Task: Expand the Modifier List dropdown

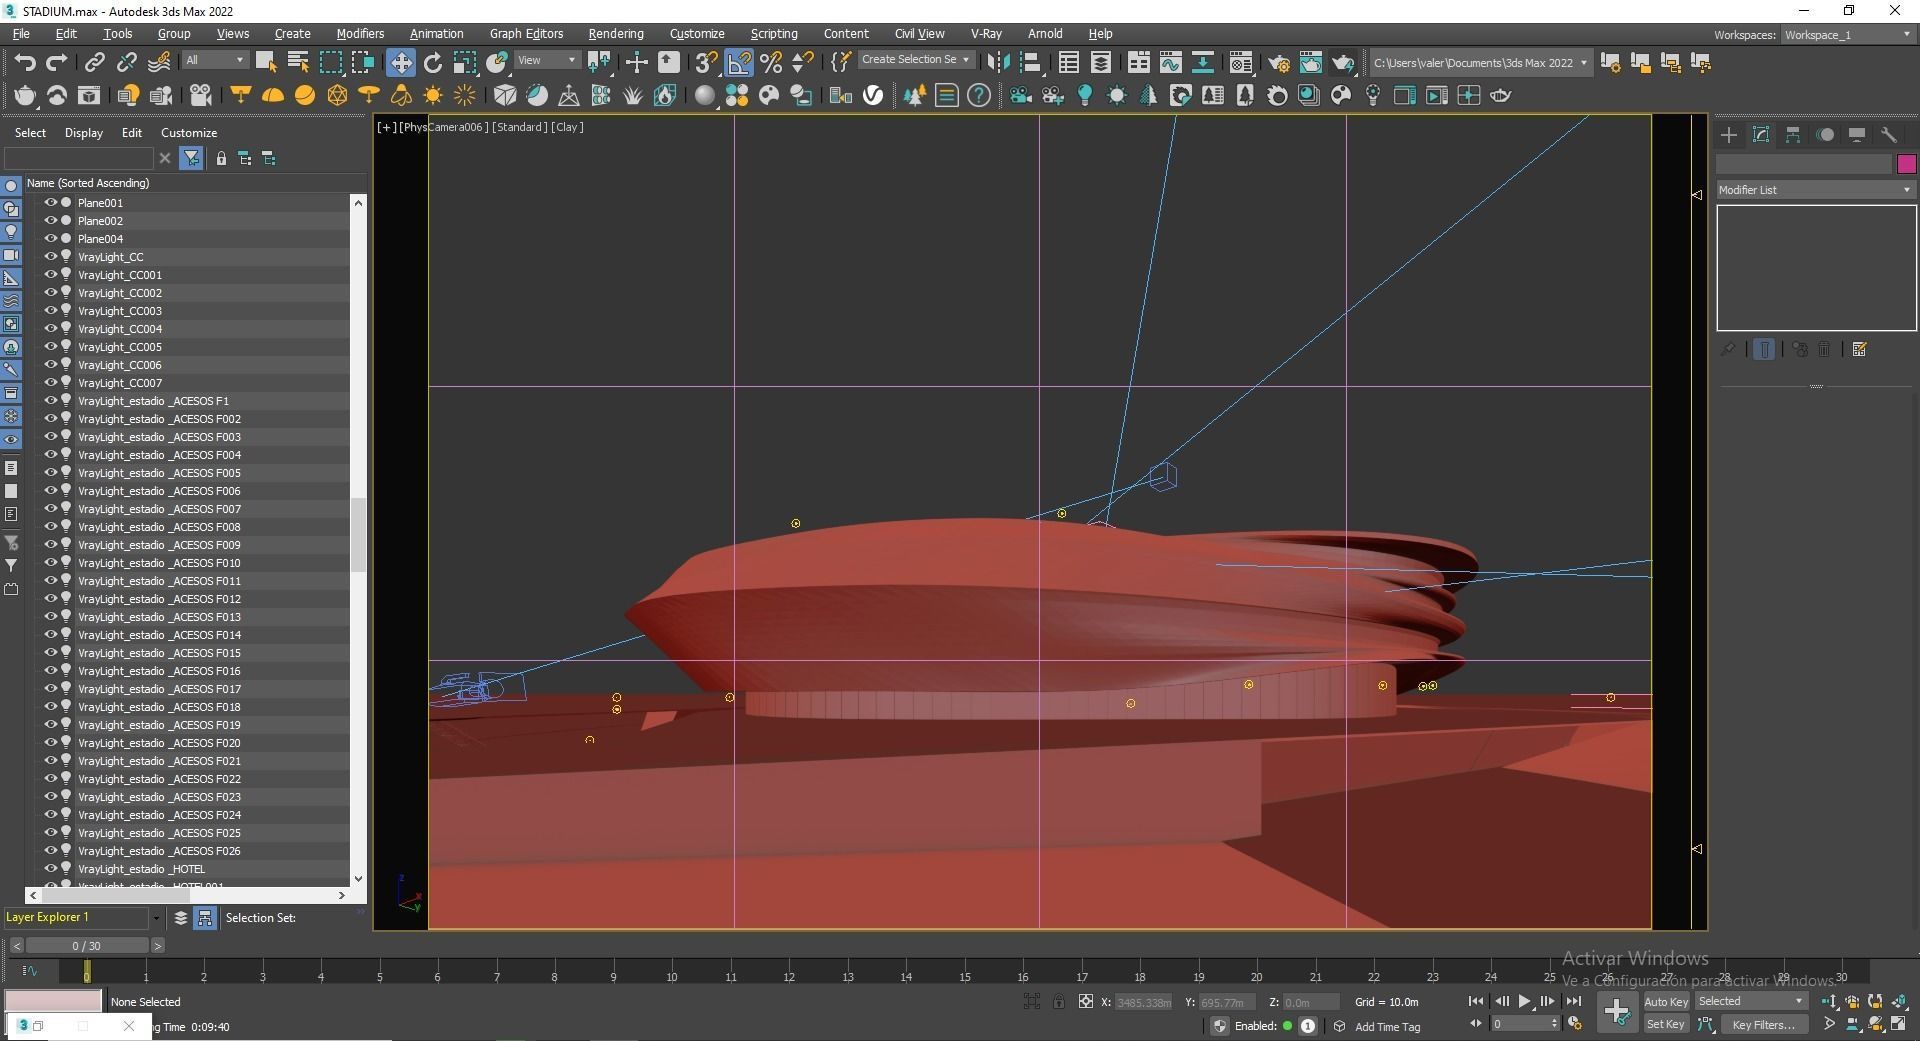Action: click(1815, 190)
